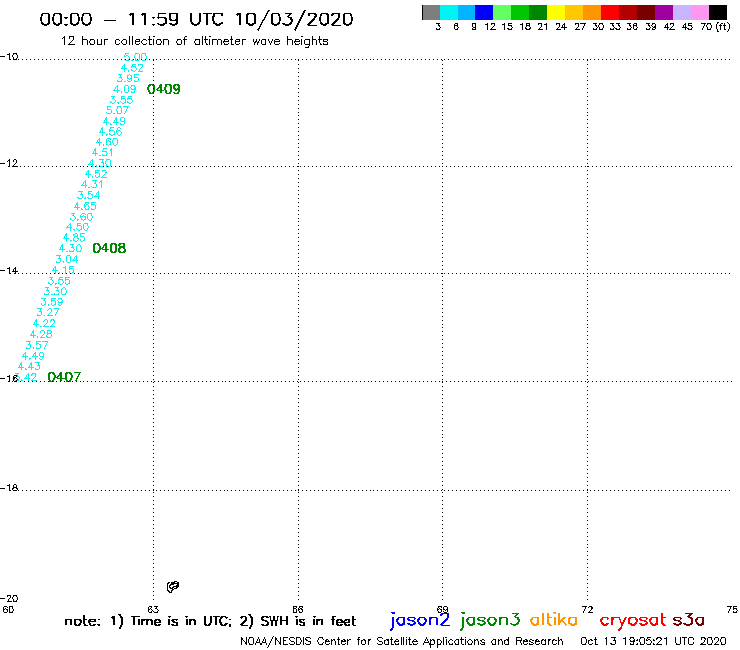Click the 72 longitude axis label

pyautogui.click(x=587, y=609)
